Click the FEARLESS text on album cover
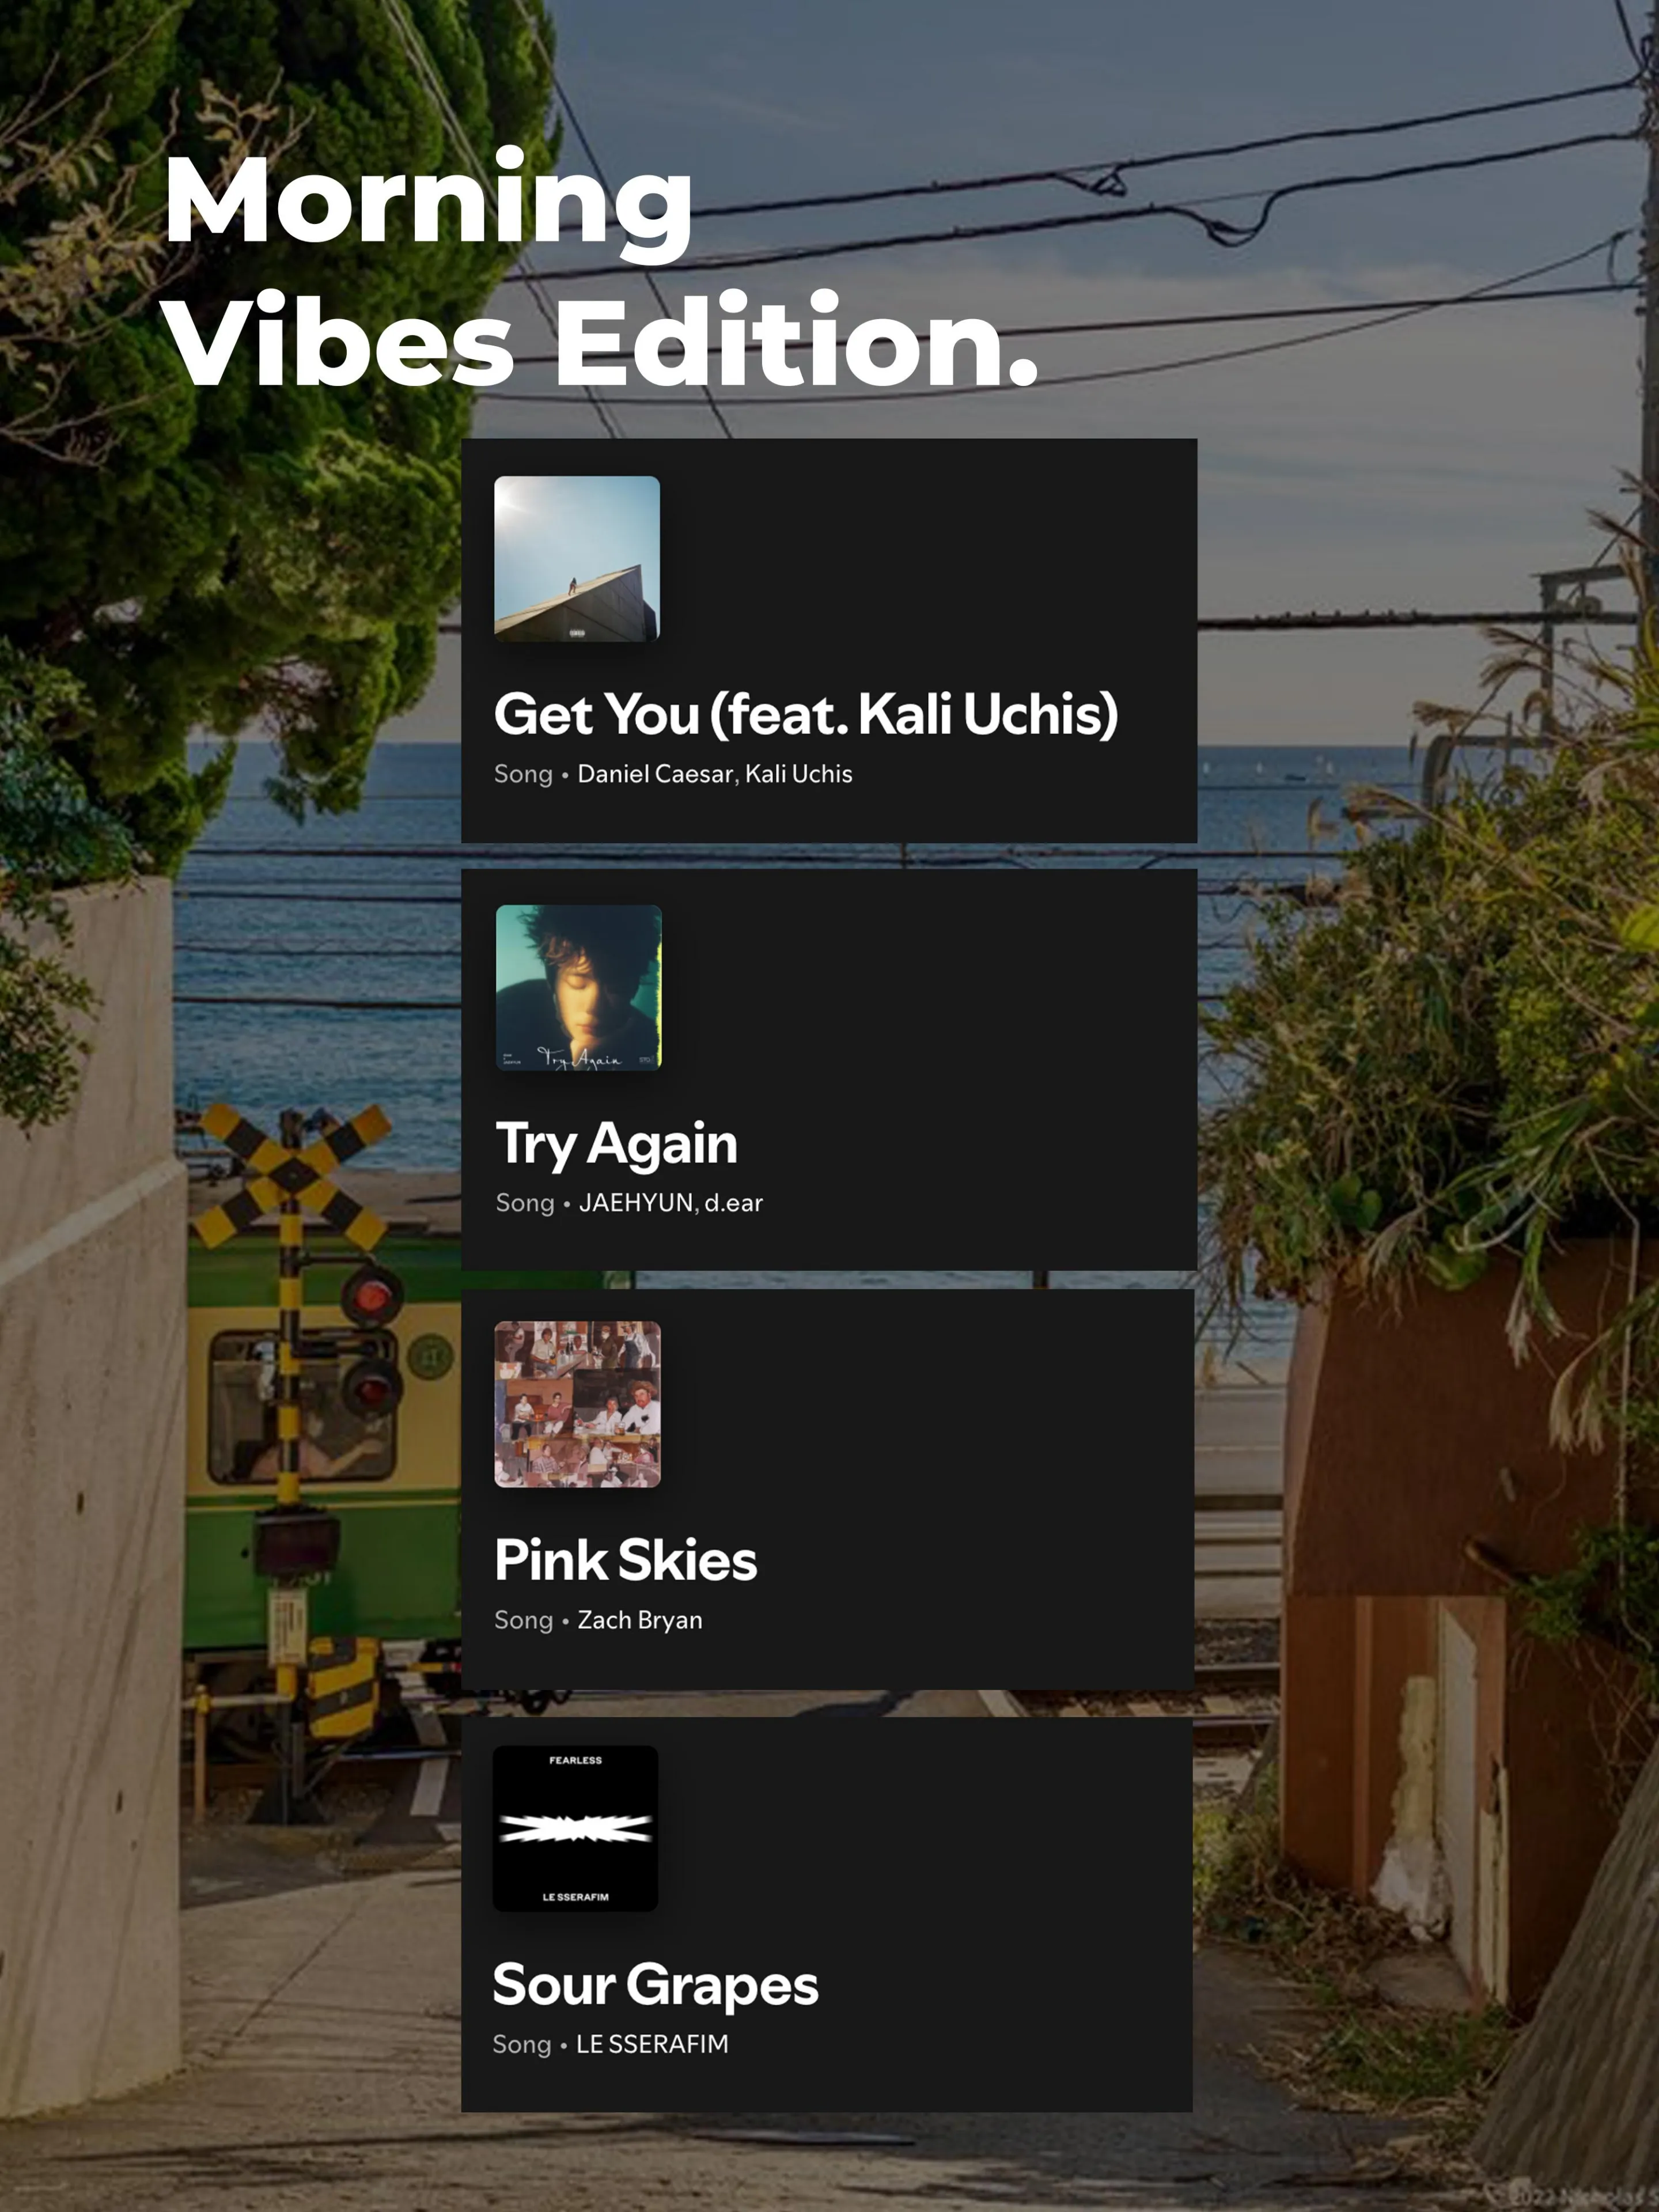This screenshot has height=2212, width=1659. pos(576,1760)
